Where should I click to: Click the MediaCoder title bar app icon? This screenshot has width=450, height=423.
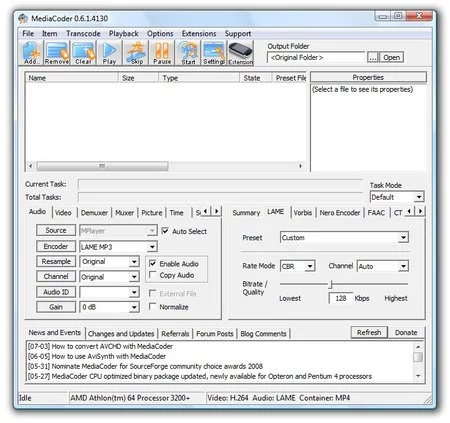pyautogui.click(x=23, y=18)
